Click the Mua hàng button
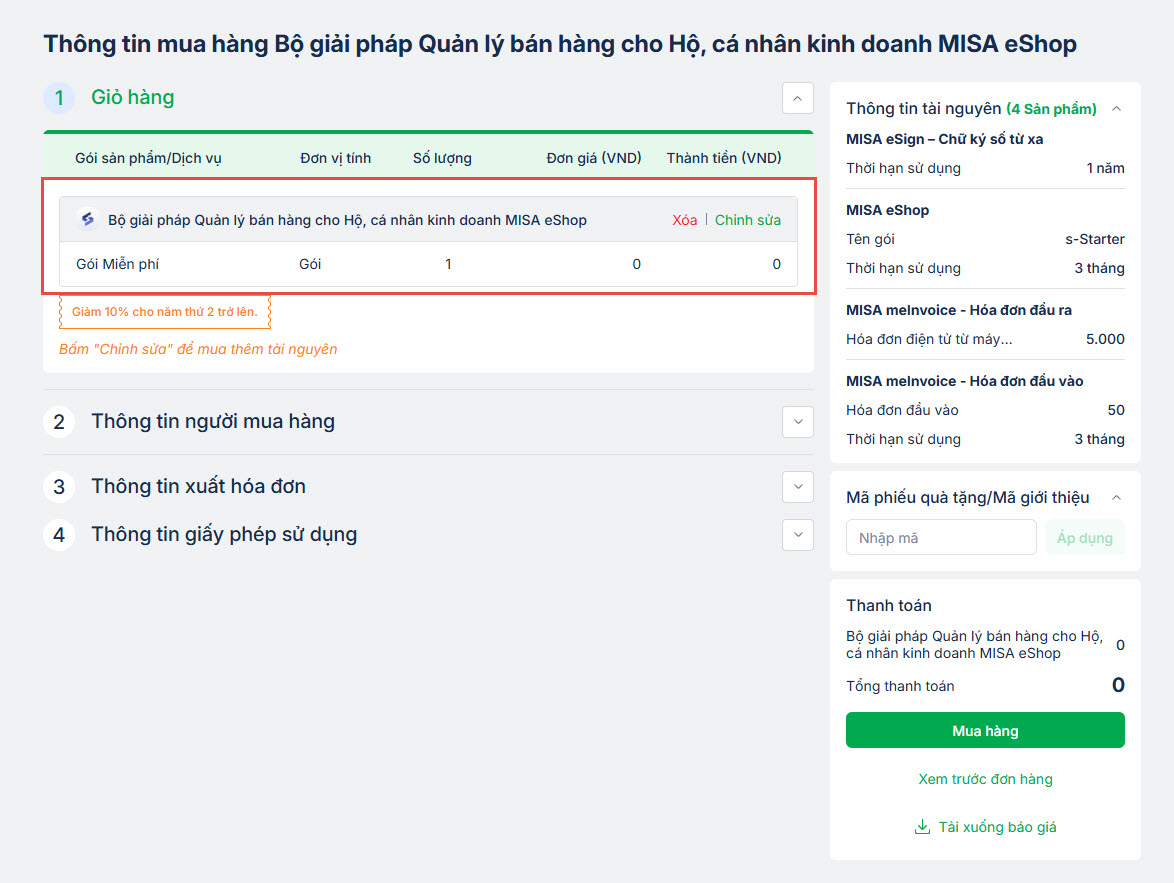 point(985,730)
